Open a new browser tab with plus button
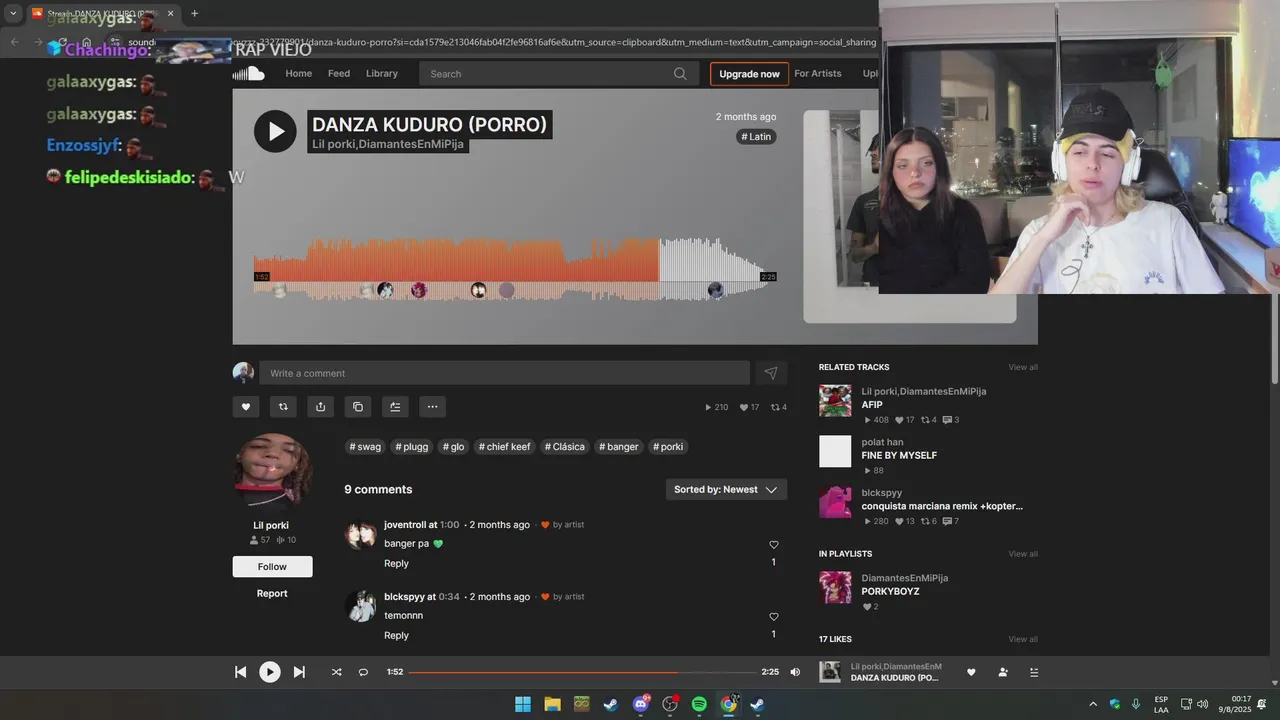This screenshot has height=720, width=1280. point(194,13)
